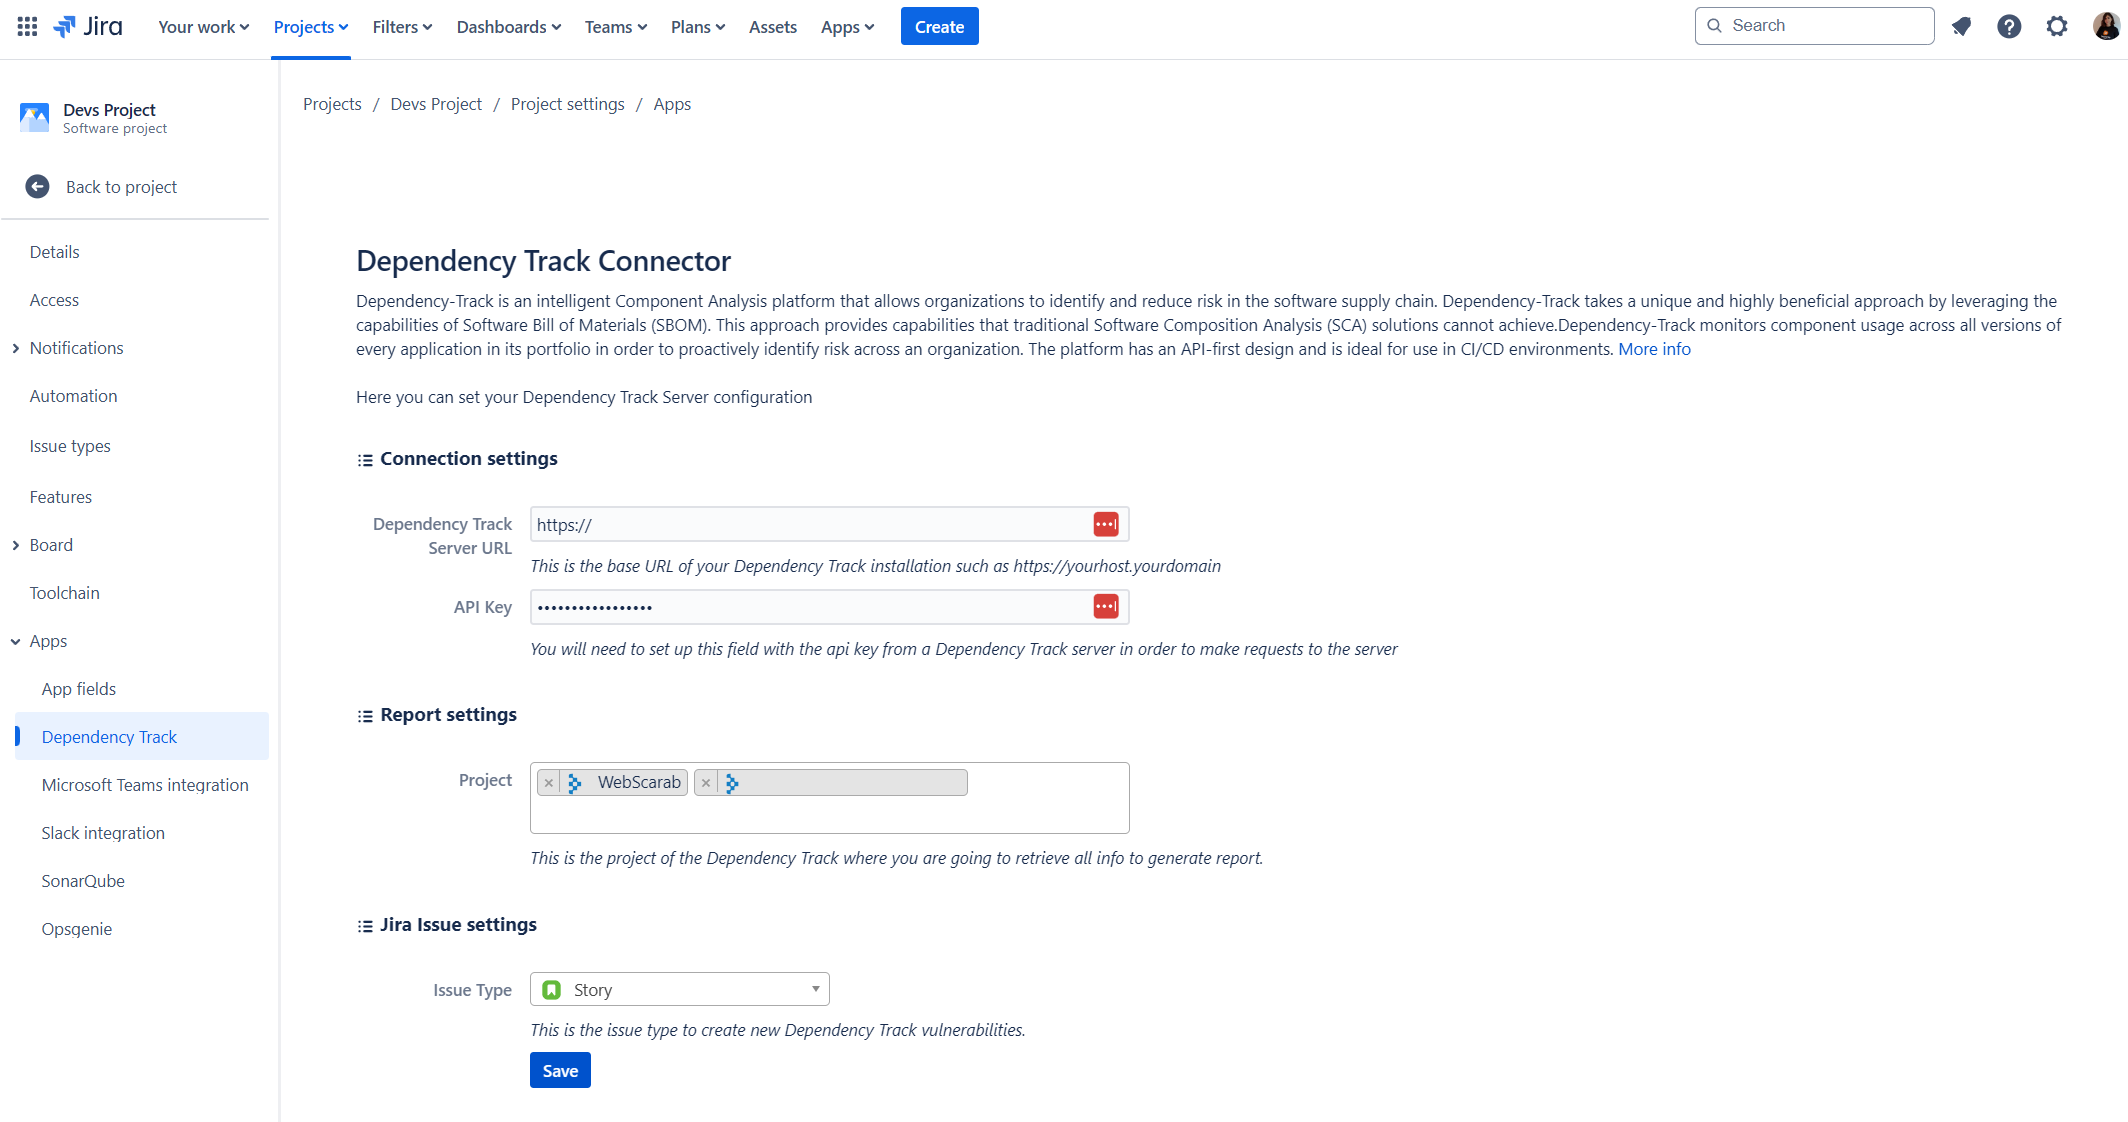
Task: Expand the Notifications sidebar section
Action: [16, 348]
